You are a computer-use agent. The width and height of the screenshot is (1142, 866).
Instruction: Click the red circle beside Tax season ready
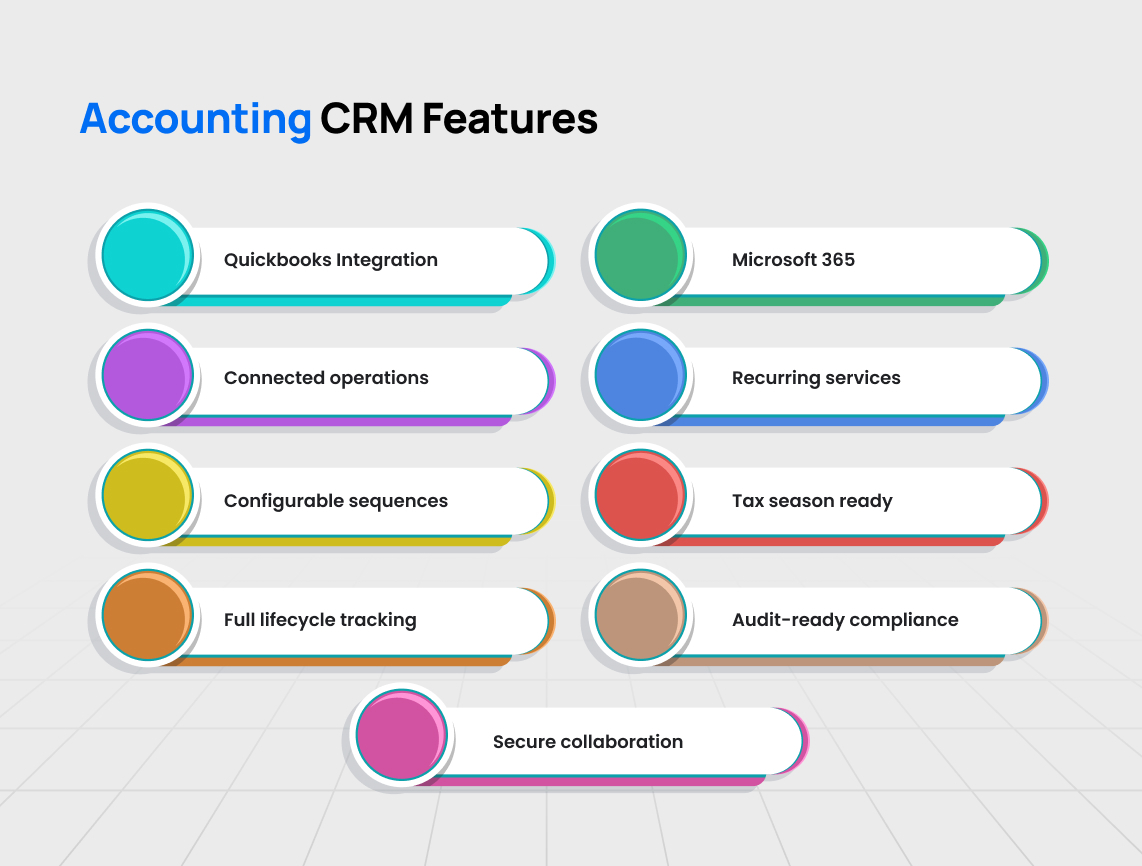click(641, 495)
